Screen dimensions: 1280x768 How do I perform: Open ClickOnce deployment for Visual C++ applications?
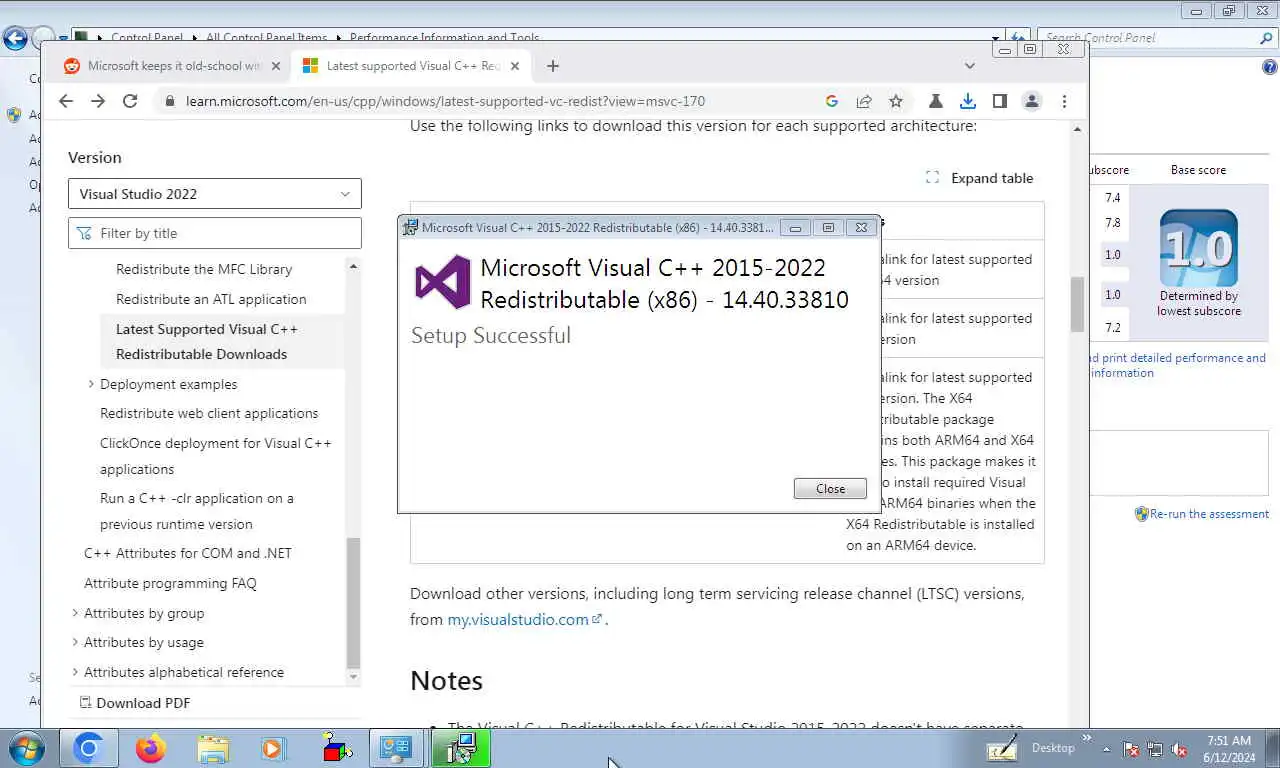[215, 456]
